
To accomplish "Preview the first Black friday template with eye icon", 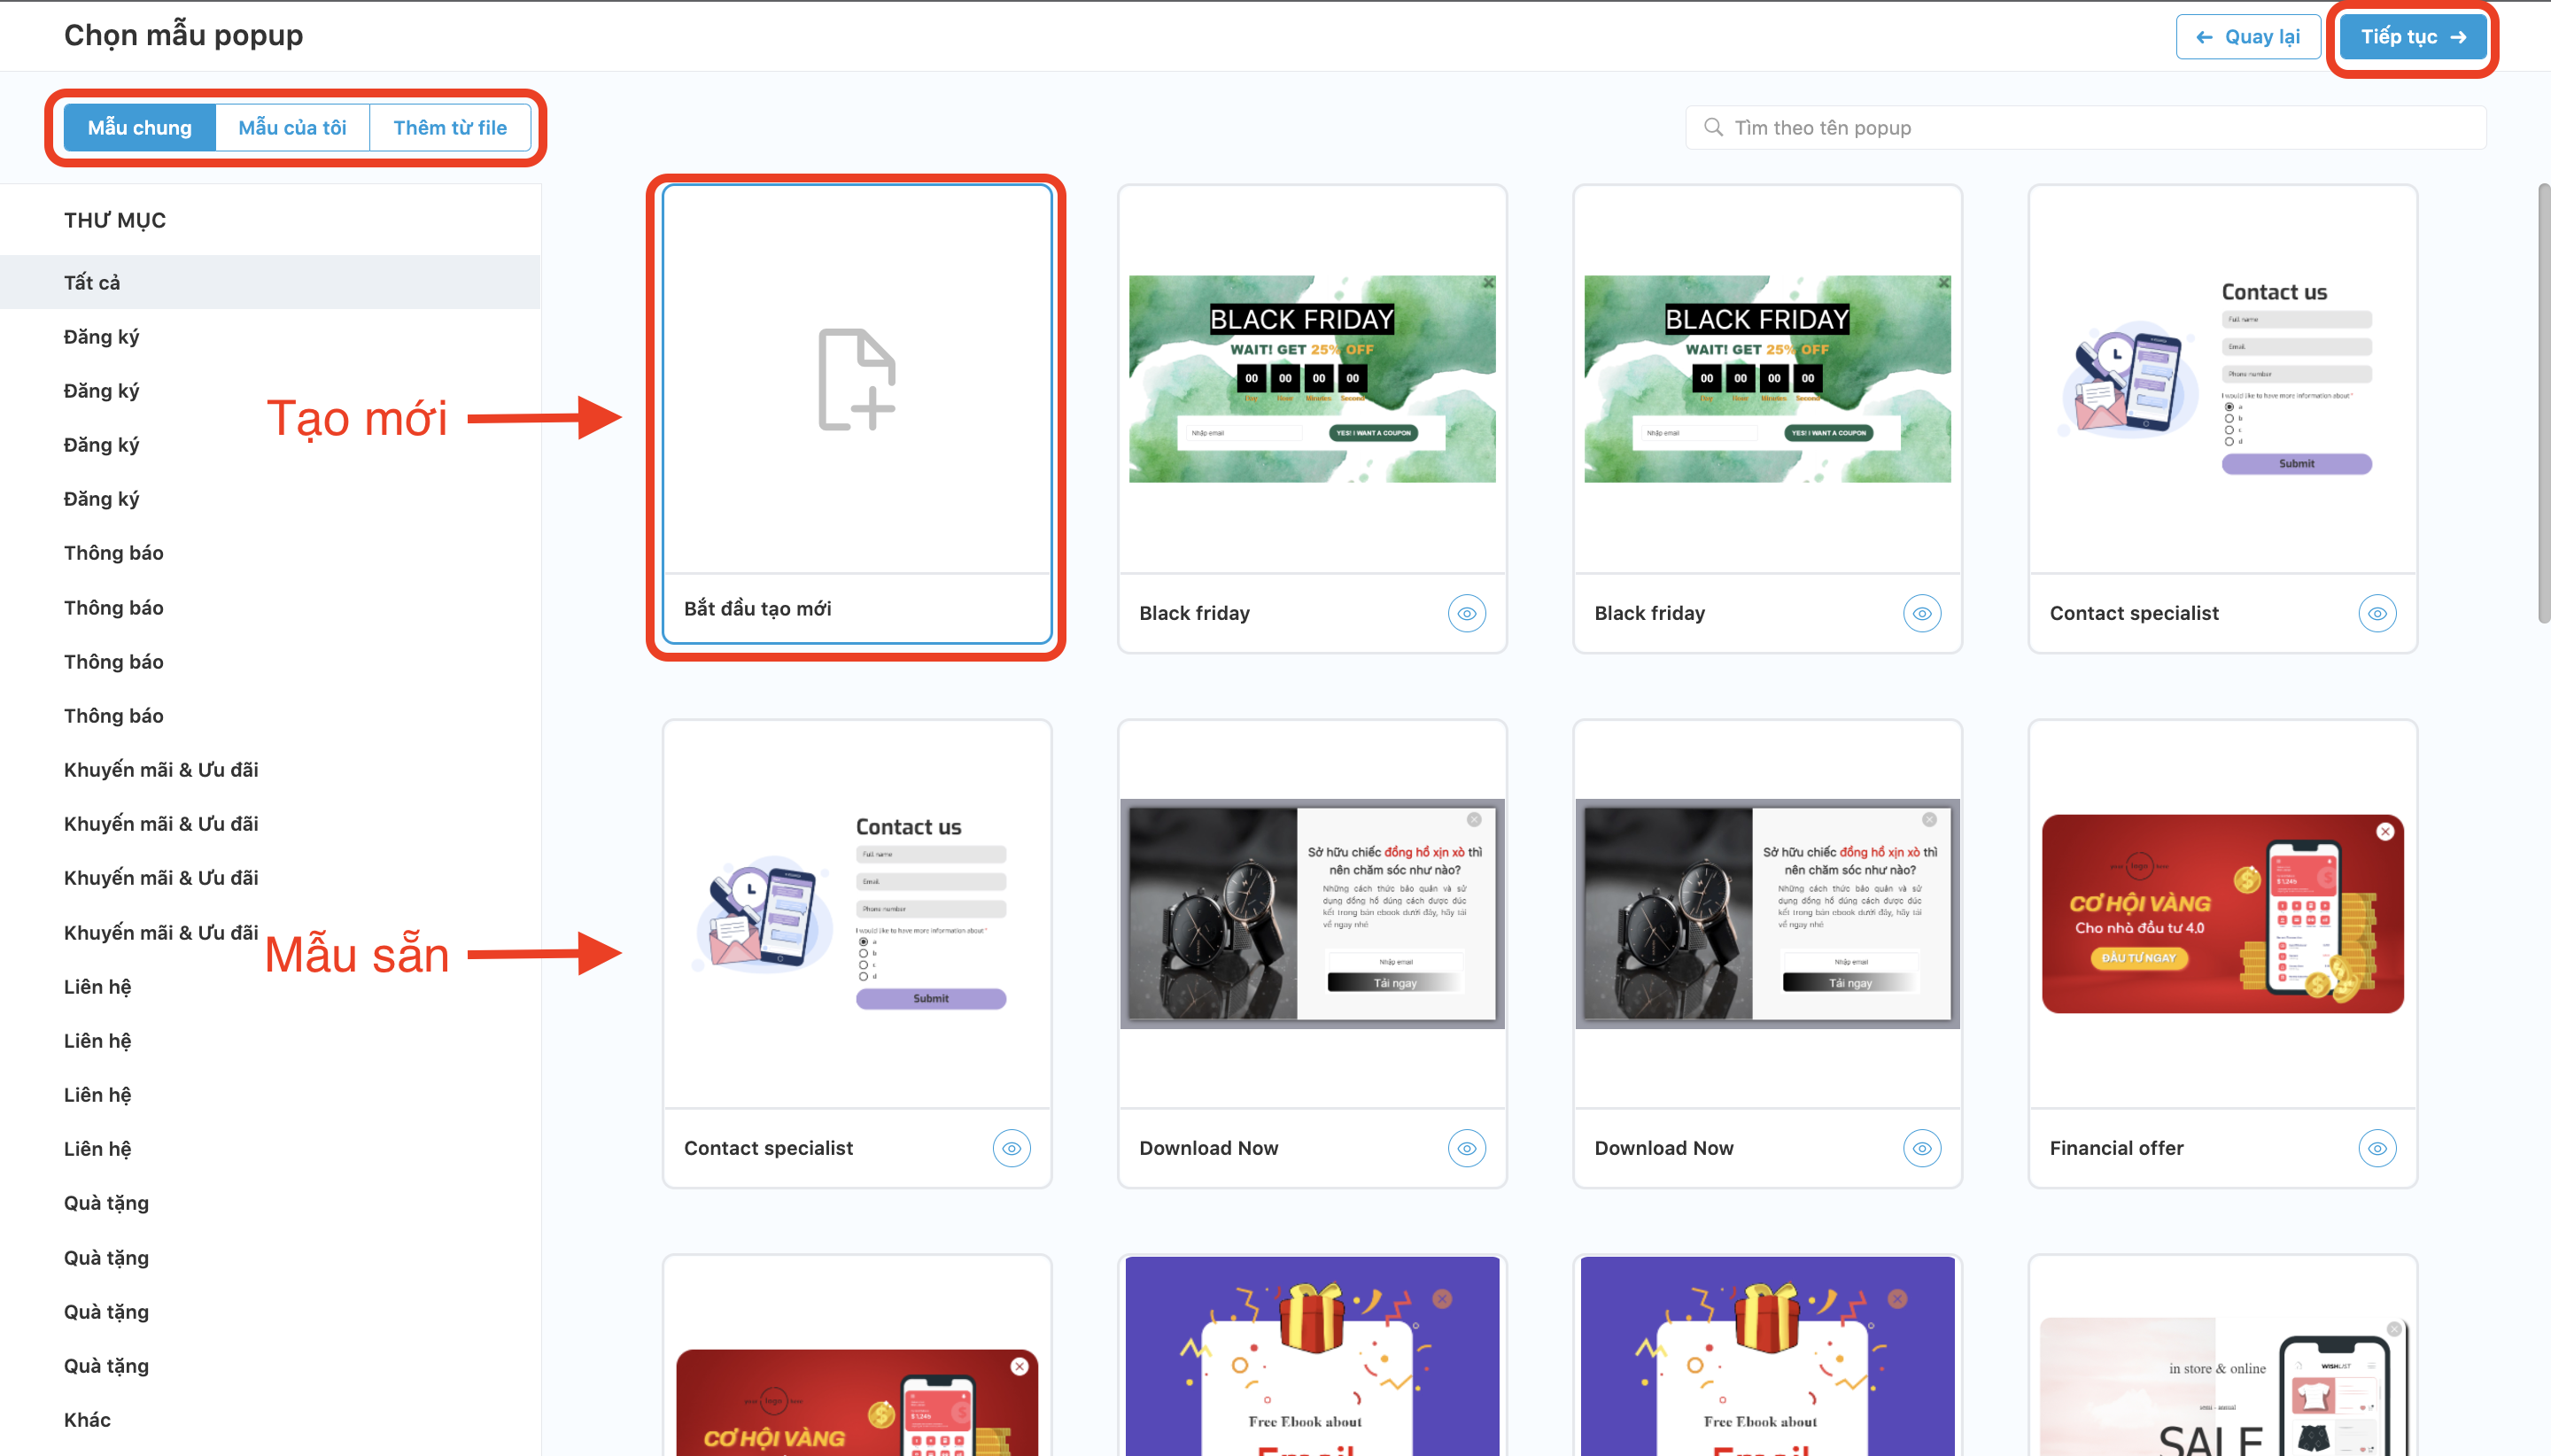I will (1466, 613).
